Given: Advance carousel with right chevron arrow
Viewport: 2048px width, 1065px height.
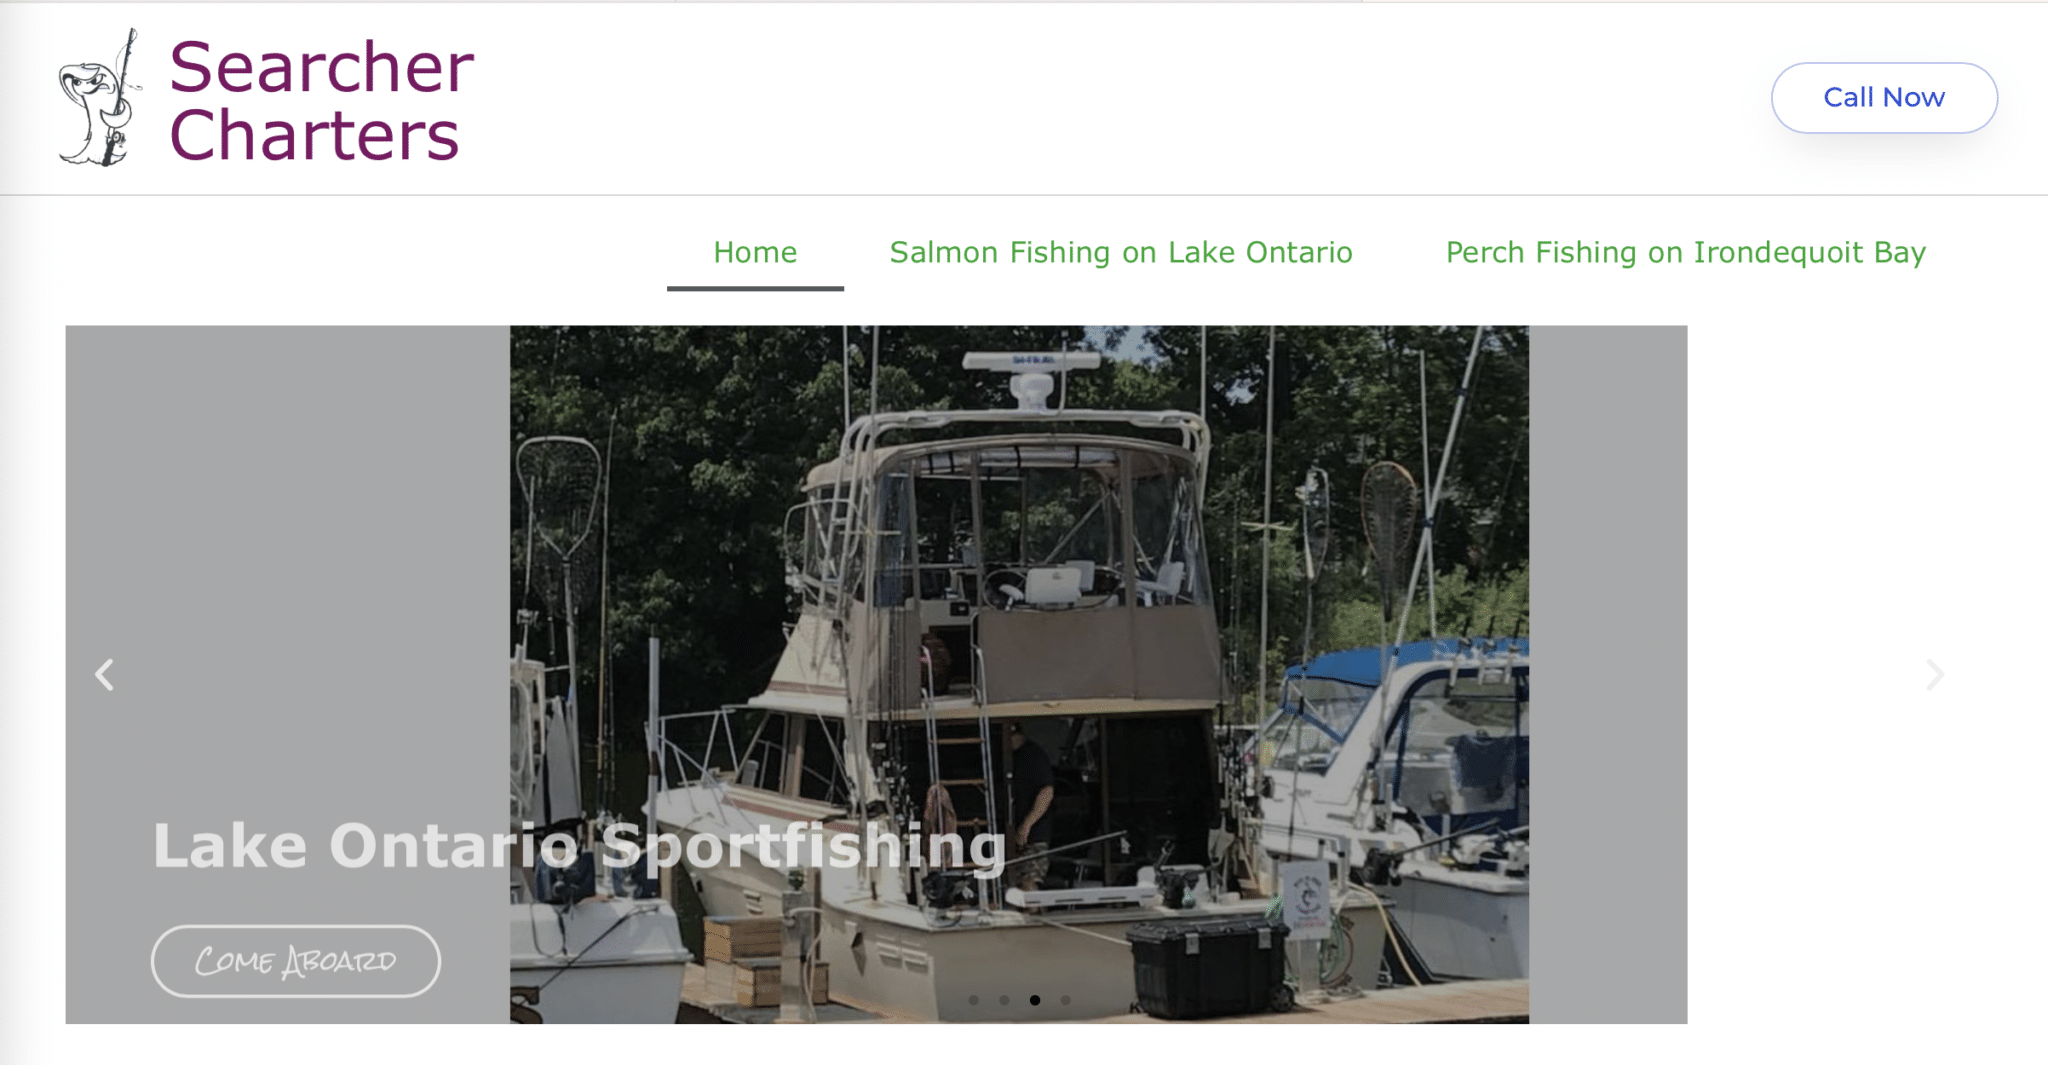Looking at the screenshot, I should tap(1935, 675).
